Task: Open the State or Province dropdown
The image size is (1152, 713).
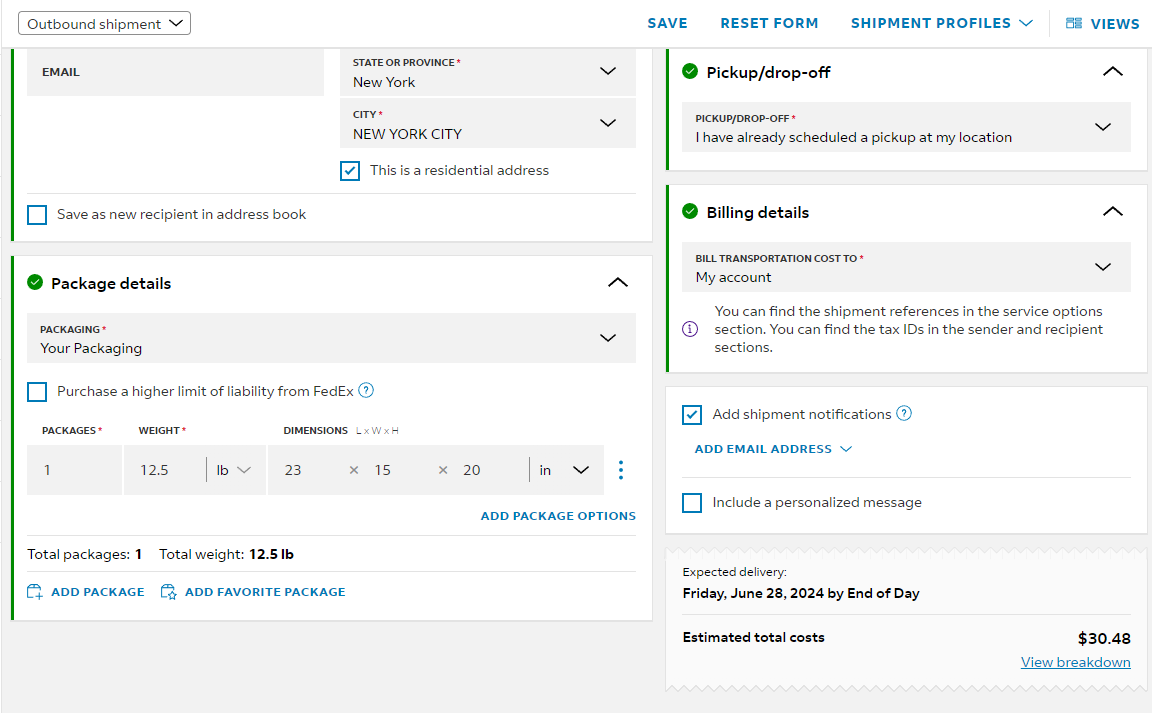Action: click(x=488, y=72)
